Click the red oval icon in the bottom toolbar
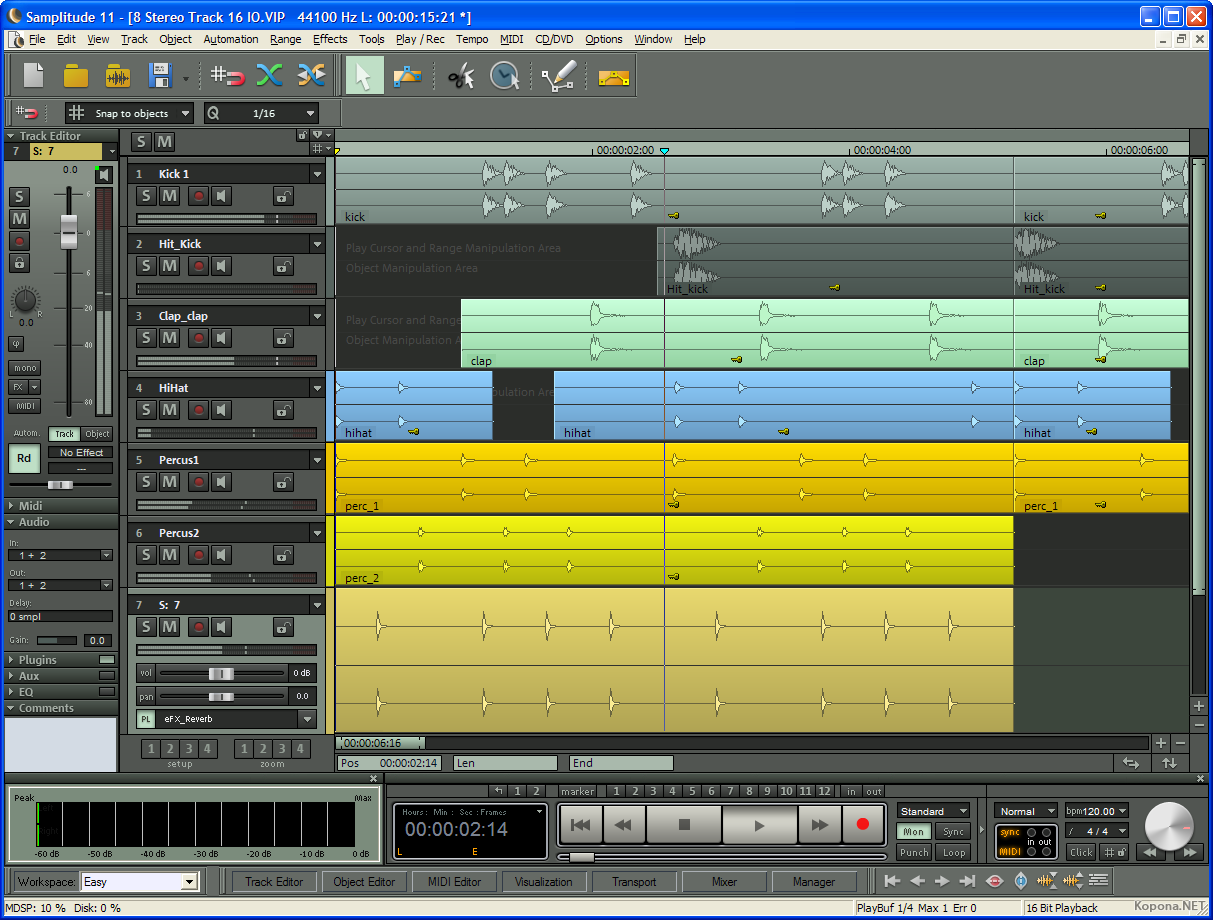1213x920 pixels. [x=994, y=881]
